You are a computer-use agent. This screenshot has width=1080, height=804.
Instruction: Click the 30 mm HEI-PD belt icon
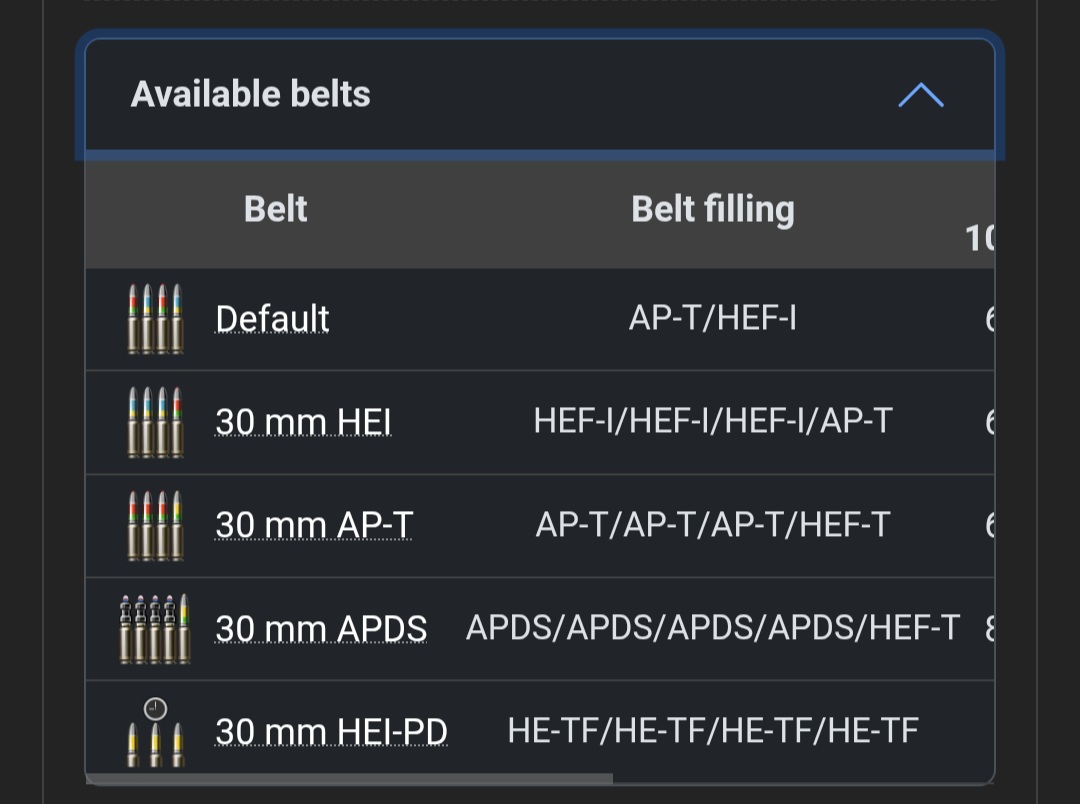coord(154,733)
